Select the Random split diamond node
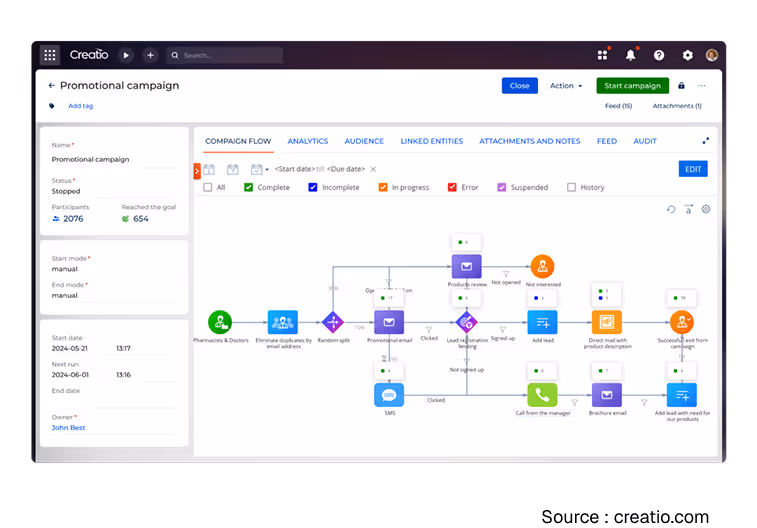The image size is (757, 528). click(x=333, y=322)
